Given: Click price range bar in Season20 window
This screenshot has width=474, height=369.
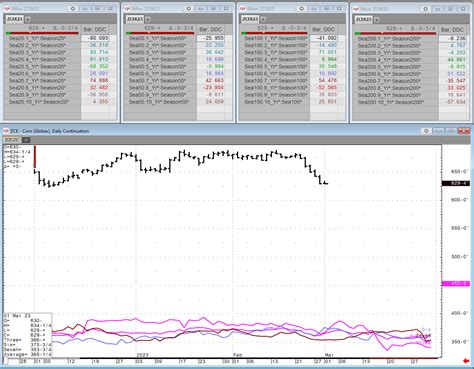Looking at the screenshot, I should pos(42,33).
